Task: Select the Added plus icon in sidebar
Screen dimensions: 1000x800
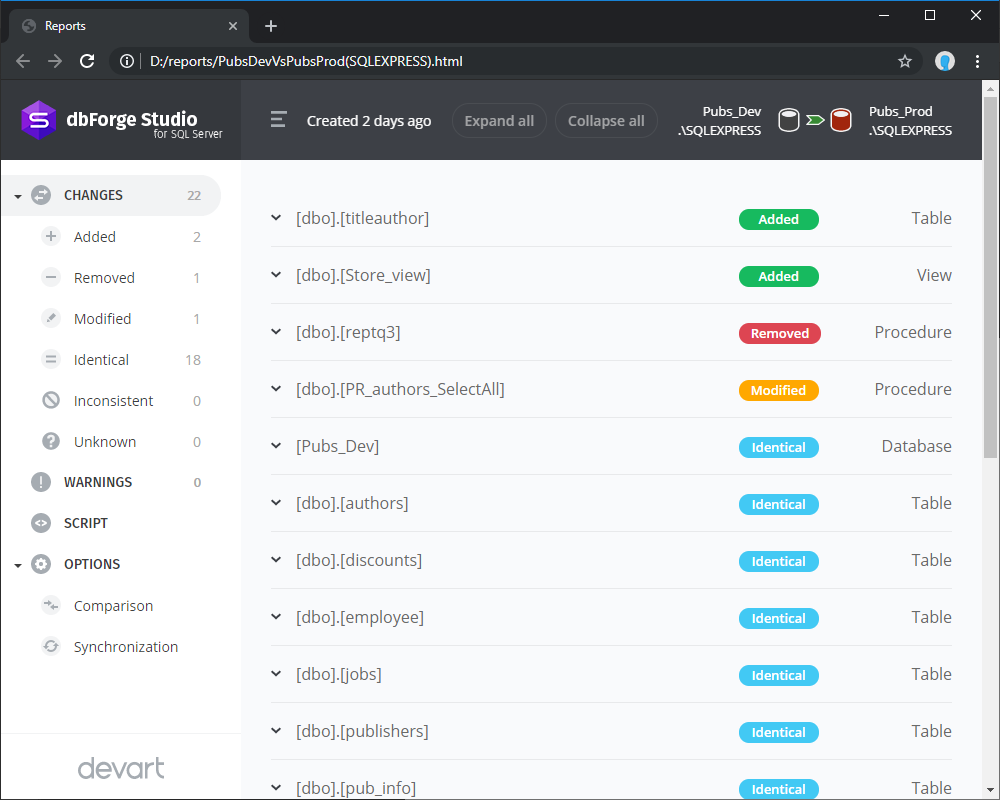Action: point(51,236)
